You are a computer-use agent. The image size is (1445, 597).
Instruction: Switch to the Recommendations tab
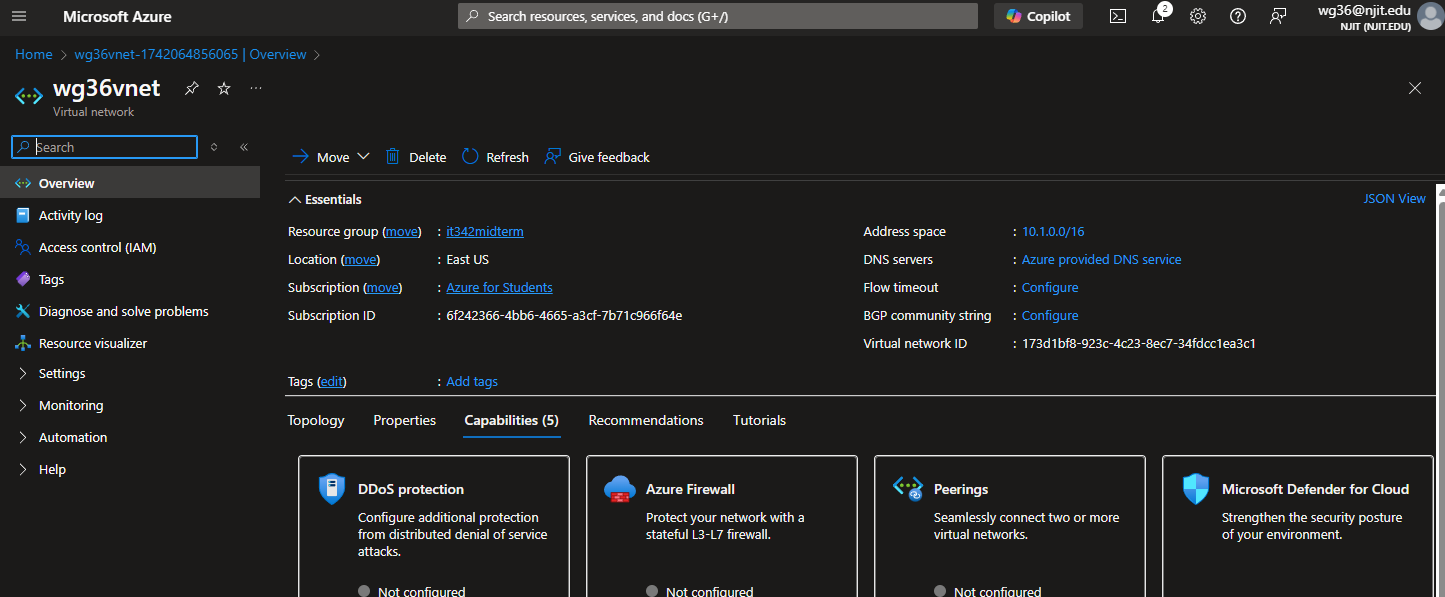646,420
